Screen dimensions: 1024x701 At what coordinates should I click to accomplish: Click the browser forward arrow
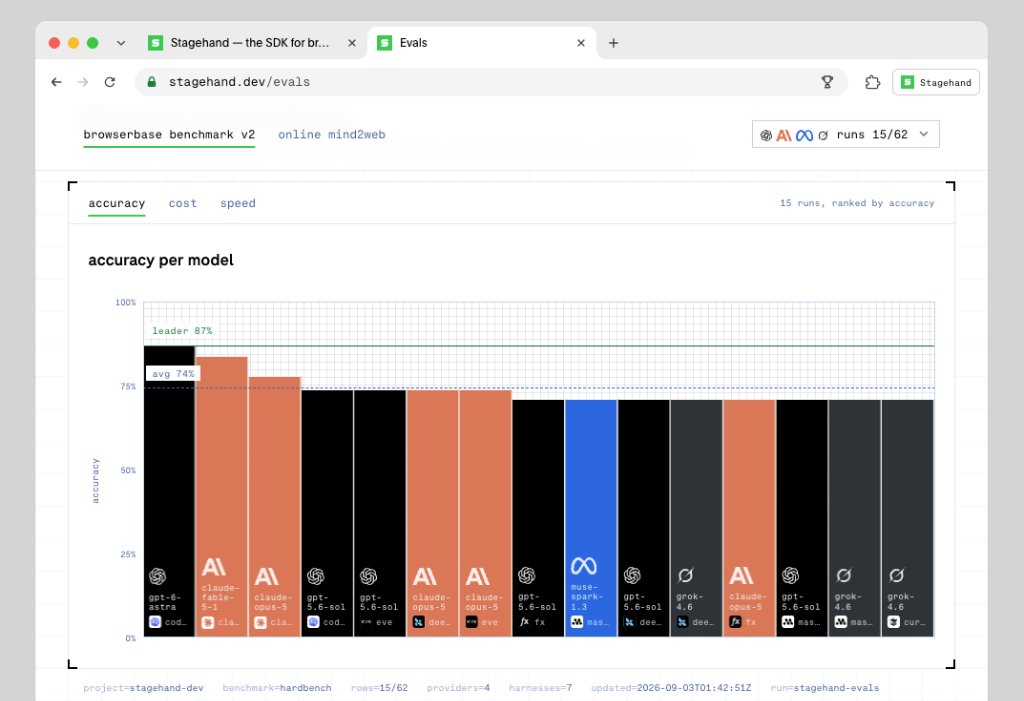point(83,82)
